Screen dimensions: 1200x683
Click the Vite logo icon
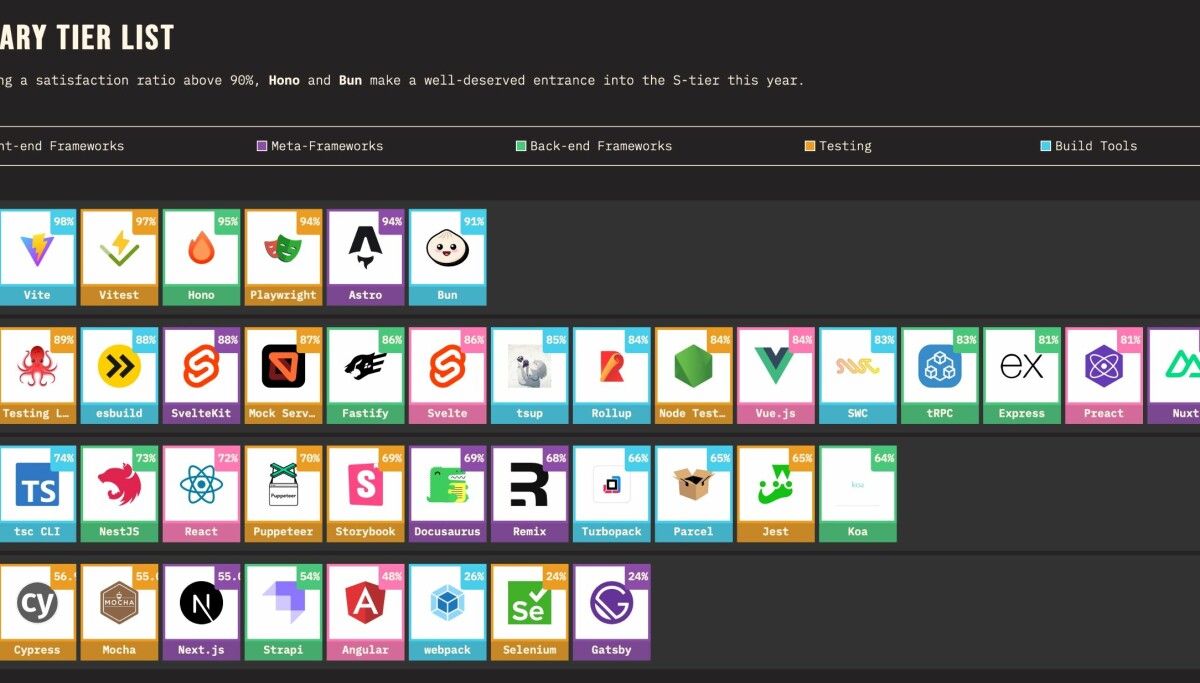click(x=37, y=248)
